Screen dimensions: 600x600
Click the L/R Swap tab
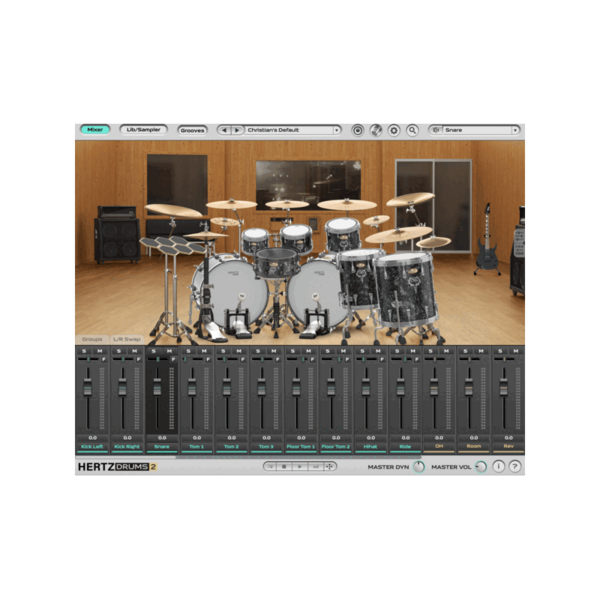click(127, 339)
